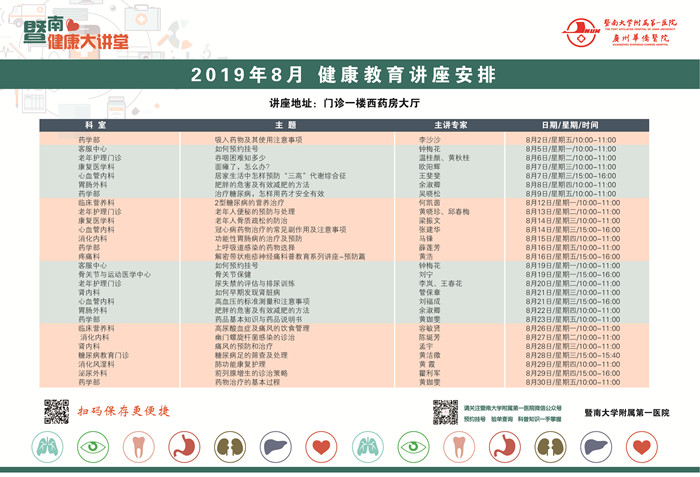Click the topic 功能性胃肠病的治疗及预防
This screenshot has height=477, width=700.
click(258, 238)
